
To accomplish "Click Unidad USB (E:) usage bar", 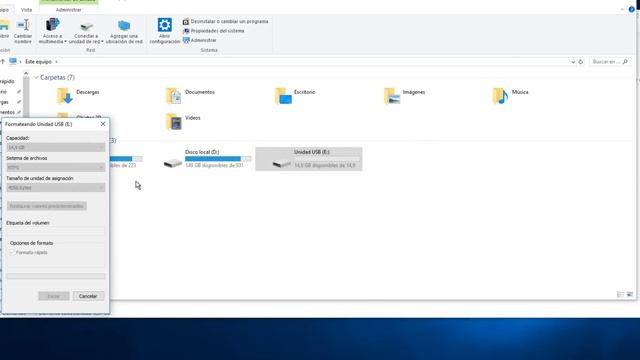I will coord(327,159).
